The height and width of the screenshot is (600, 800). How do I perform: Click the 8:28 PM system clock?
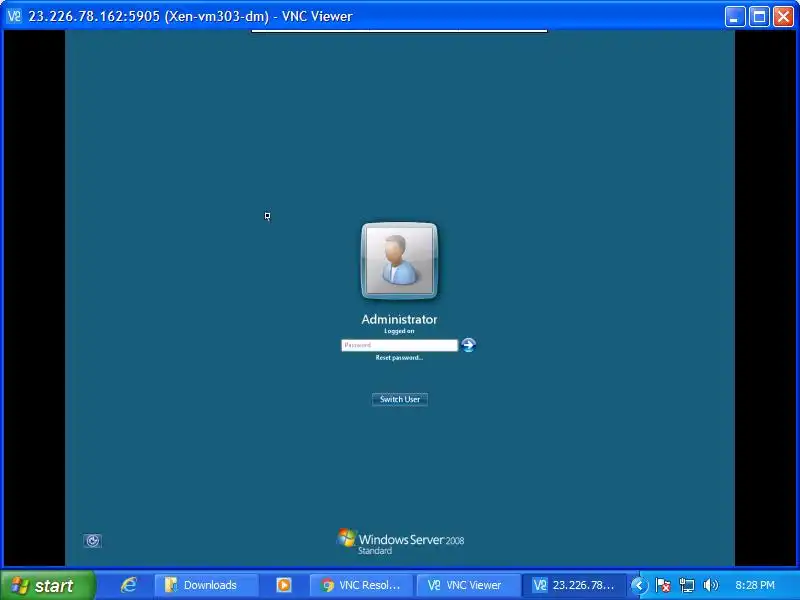755,585
